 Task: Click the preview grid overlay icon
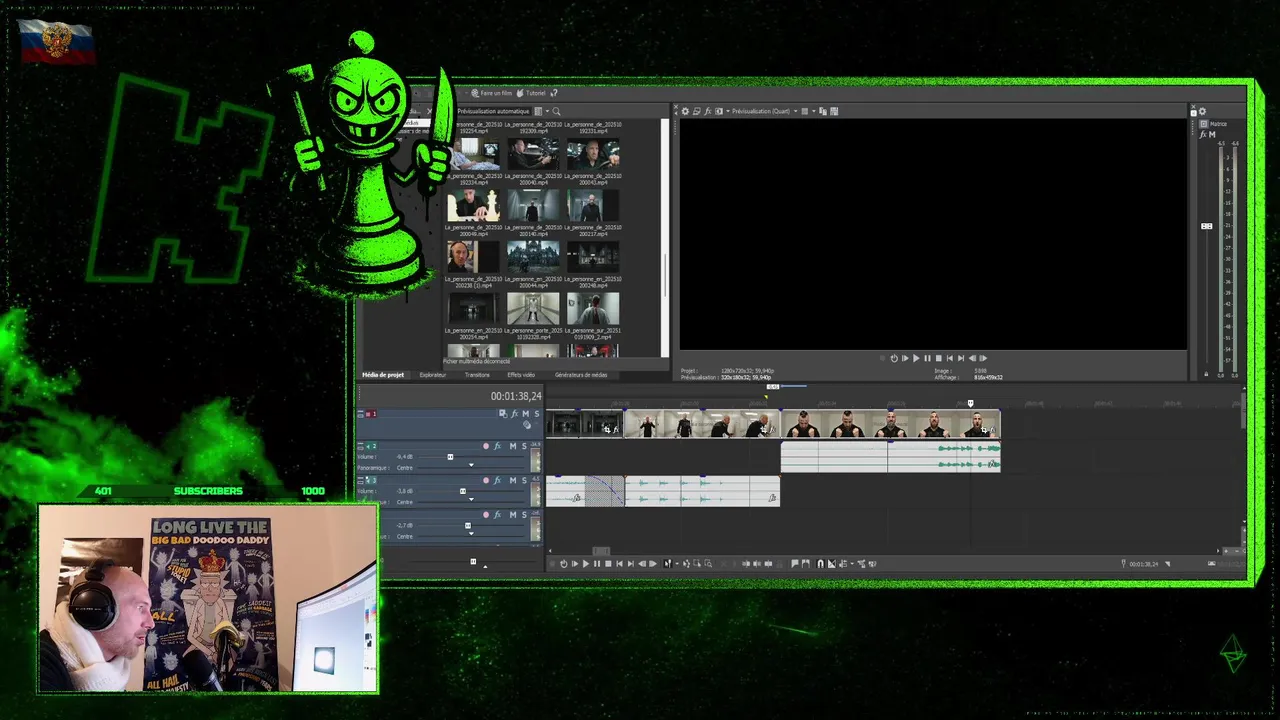805,111
